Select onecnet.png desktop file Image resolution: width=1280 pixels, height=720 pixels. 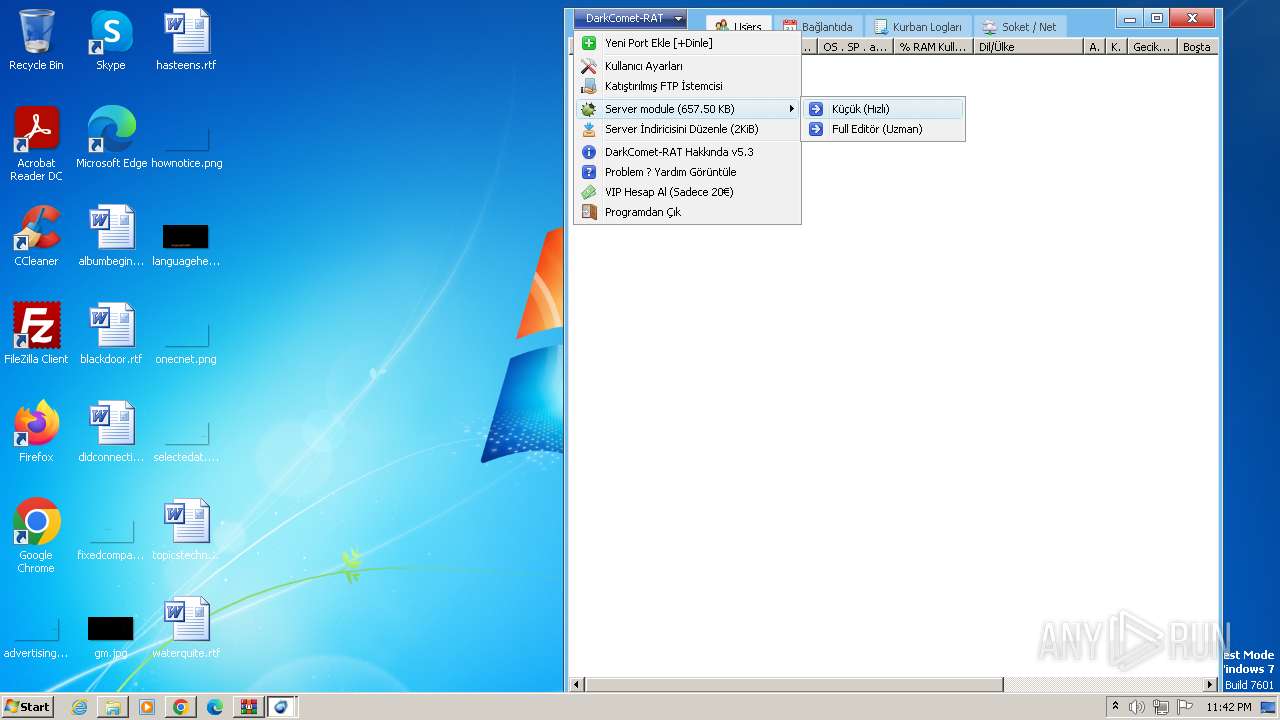[x=186, y=342]
